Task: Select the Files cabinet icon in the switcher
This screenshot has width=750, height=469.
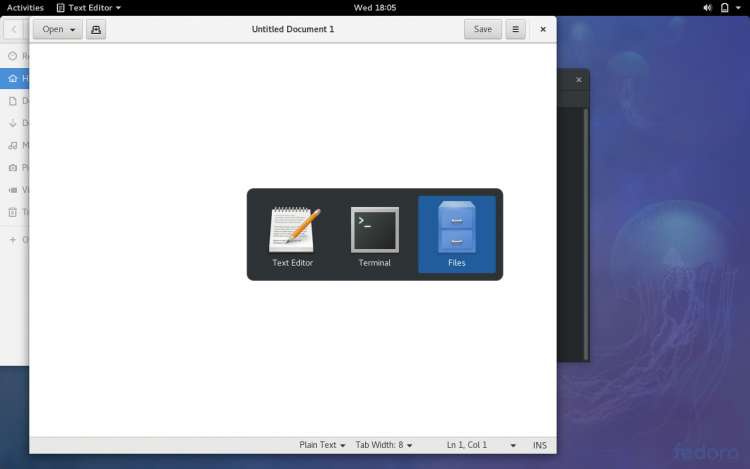Action: click(457, 229)
